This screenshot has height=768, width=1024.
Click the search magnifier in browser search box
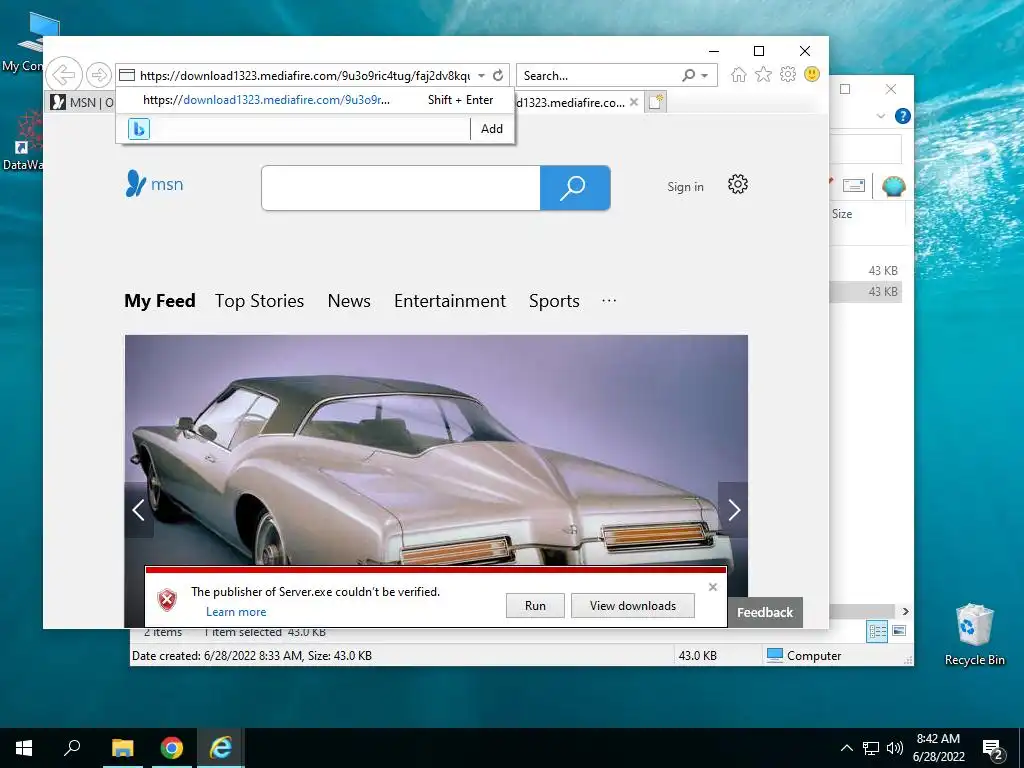pos(688,75)
